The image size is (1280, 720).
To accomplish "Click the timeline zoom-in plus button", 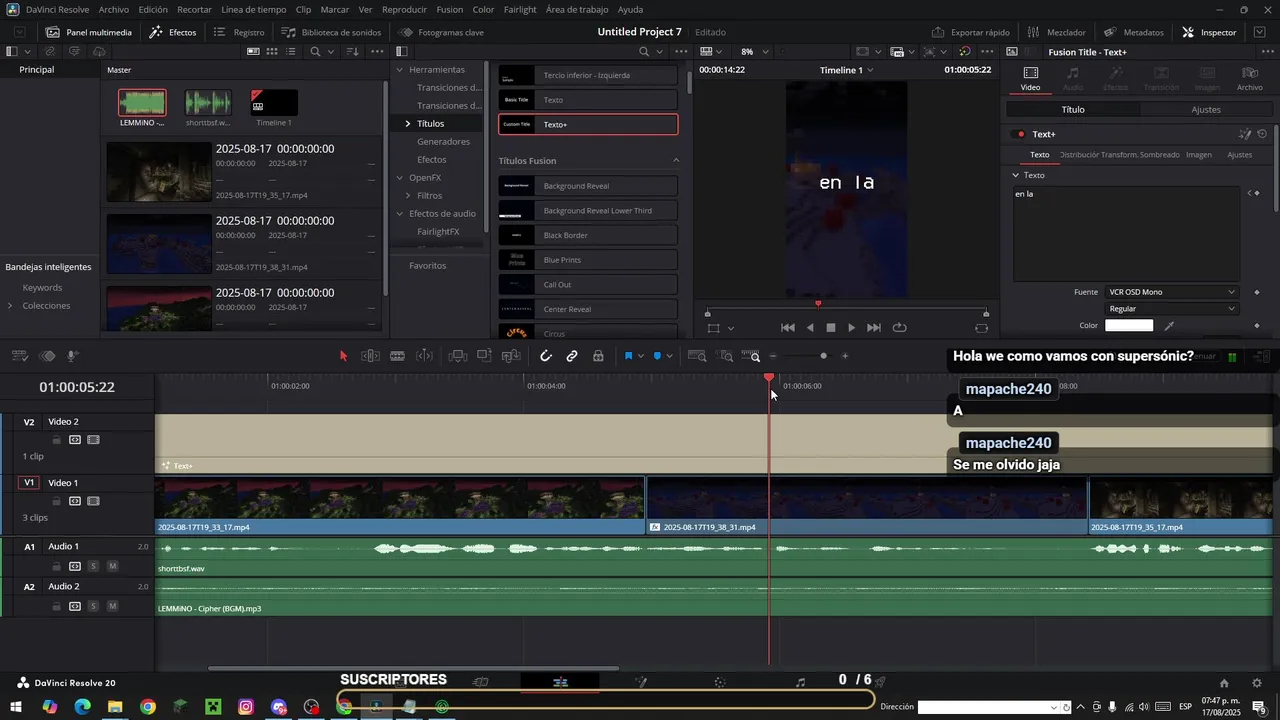I will click(x=845, y=356).
